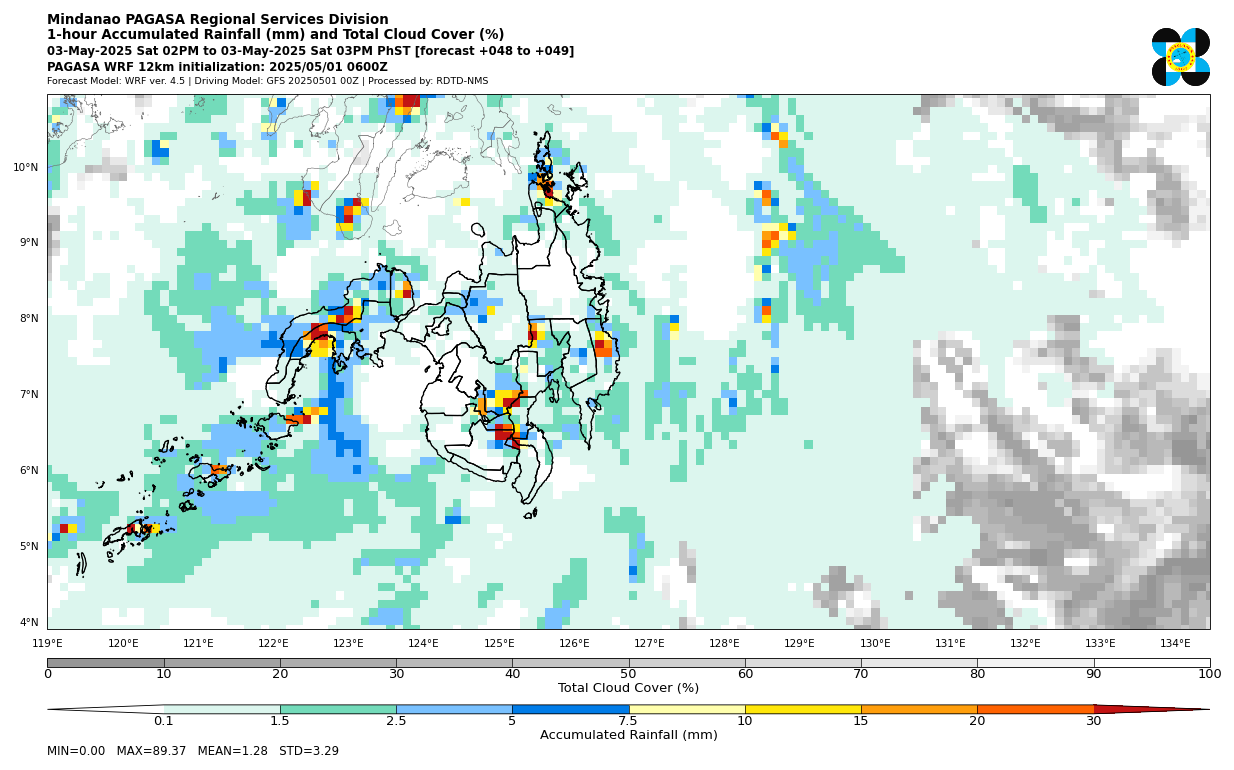This screenshot has height=770, width=1234.
Task: Click the '130°E' longitude axis label
Action: (x=875, y=643)
